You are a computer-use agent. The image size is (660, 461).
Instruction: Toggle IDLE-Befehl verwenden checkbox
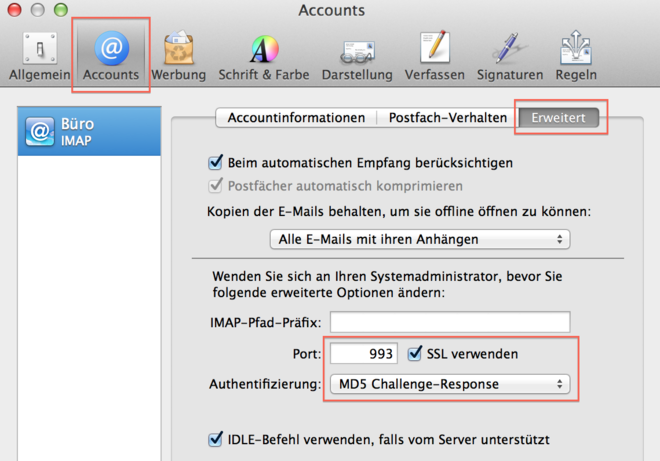click(216, 440)
